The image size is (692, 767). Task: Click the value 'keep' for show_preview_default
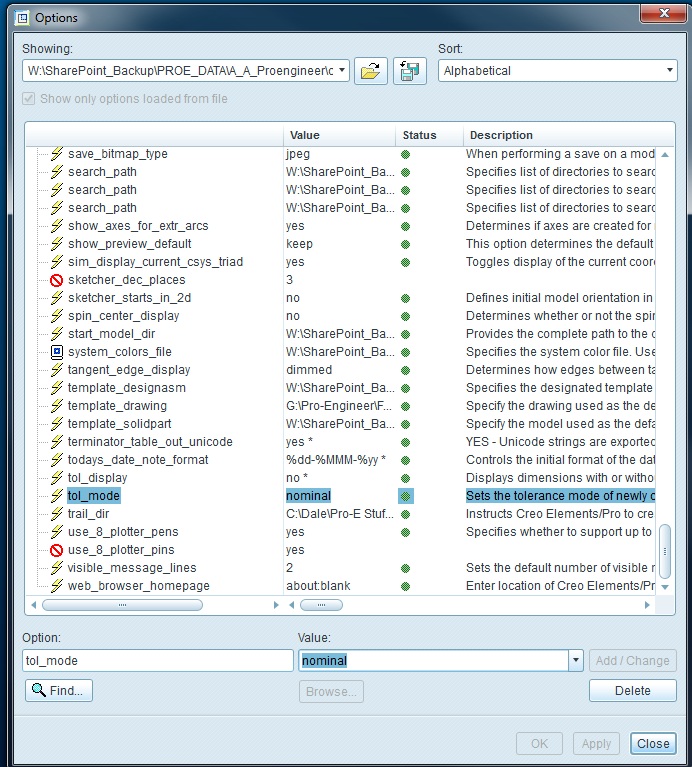tap(299, 244)
